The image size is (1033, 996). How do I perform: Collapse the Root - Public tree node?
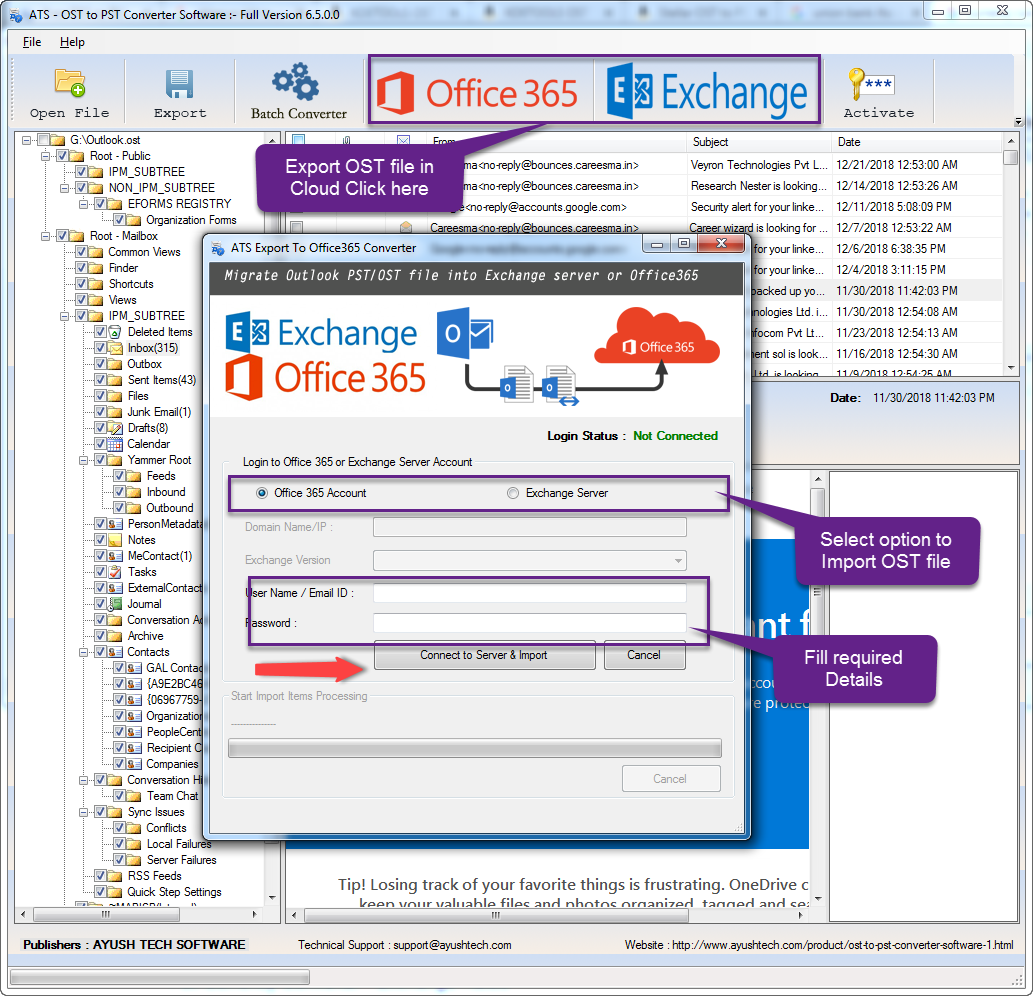(x=45, y=156)
